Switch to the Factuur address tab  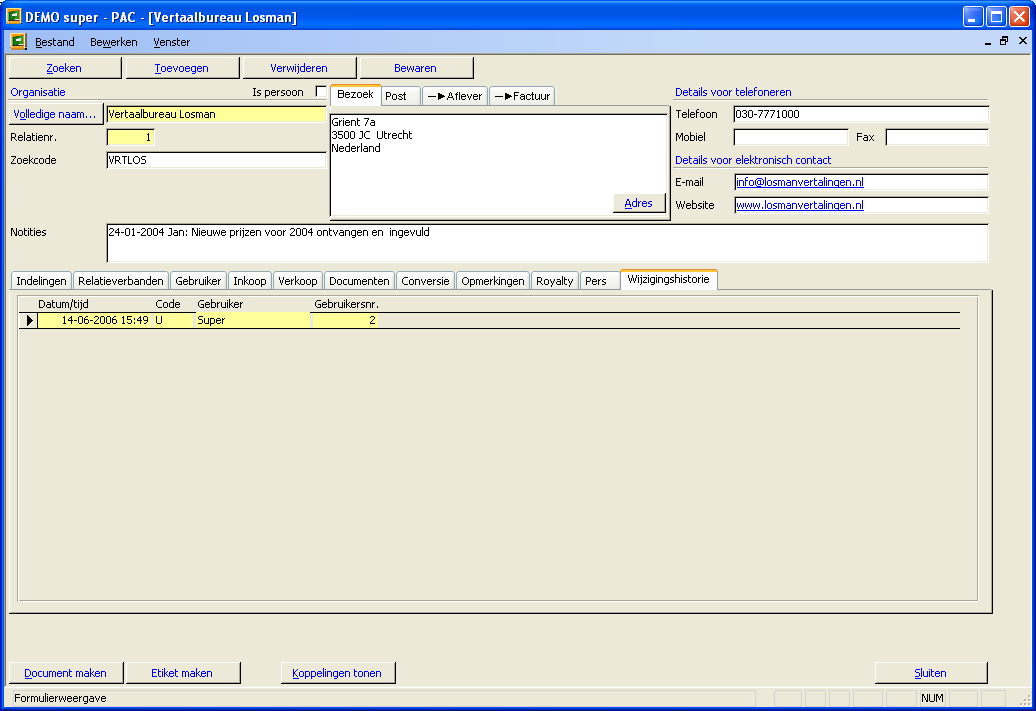click(521, 96)
